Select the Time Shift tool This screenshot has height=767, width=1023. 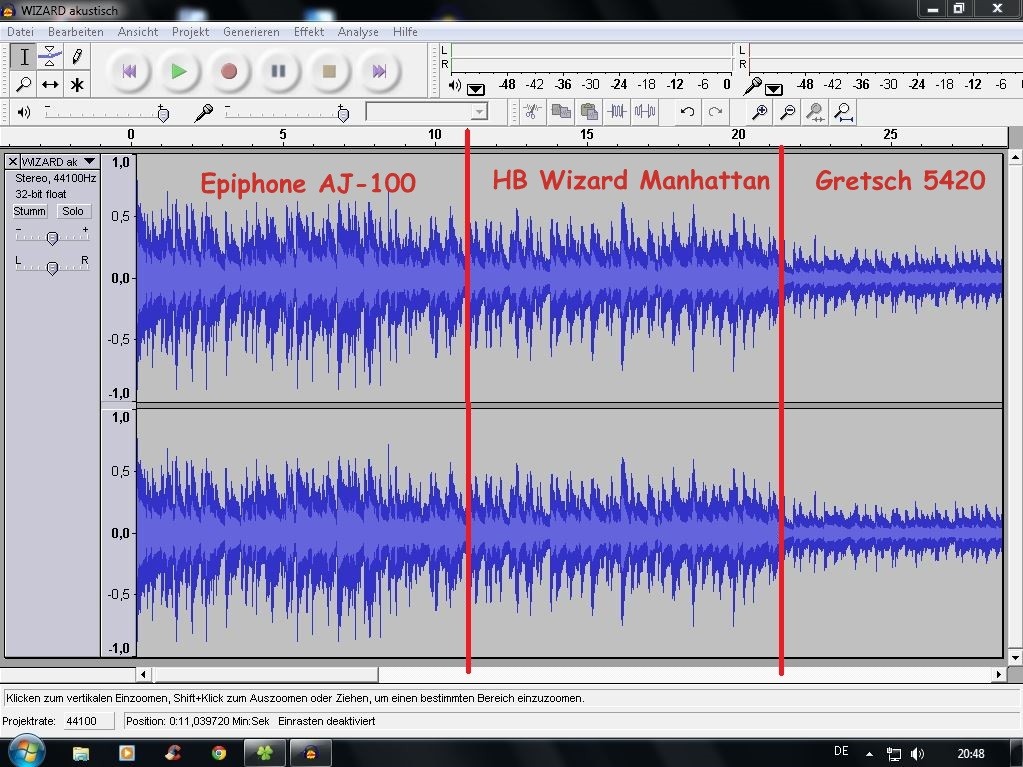point(50,84)
